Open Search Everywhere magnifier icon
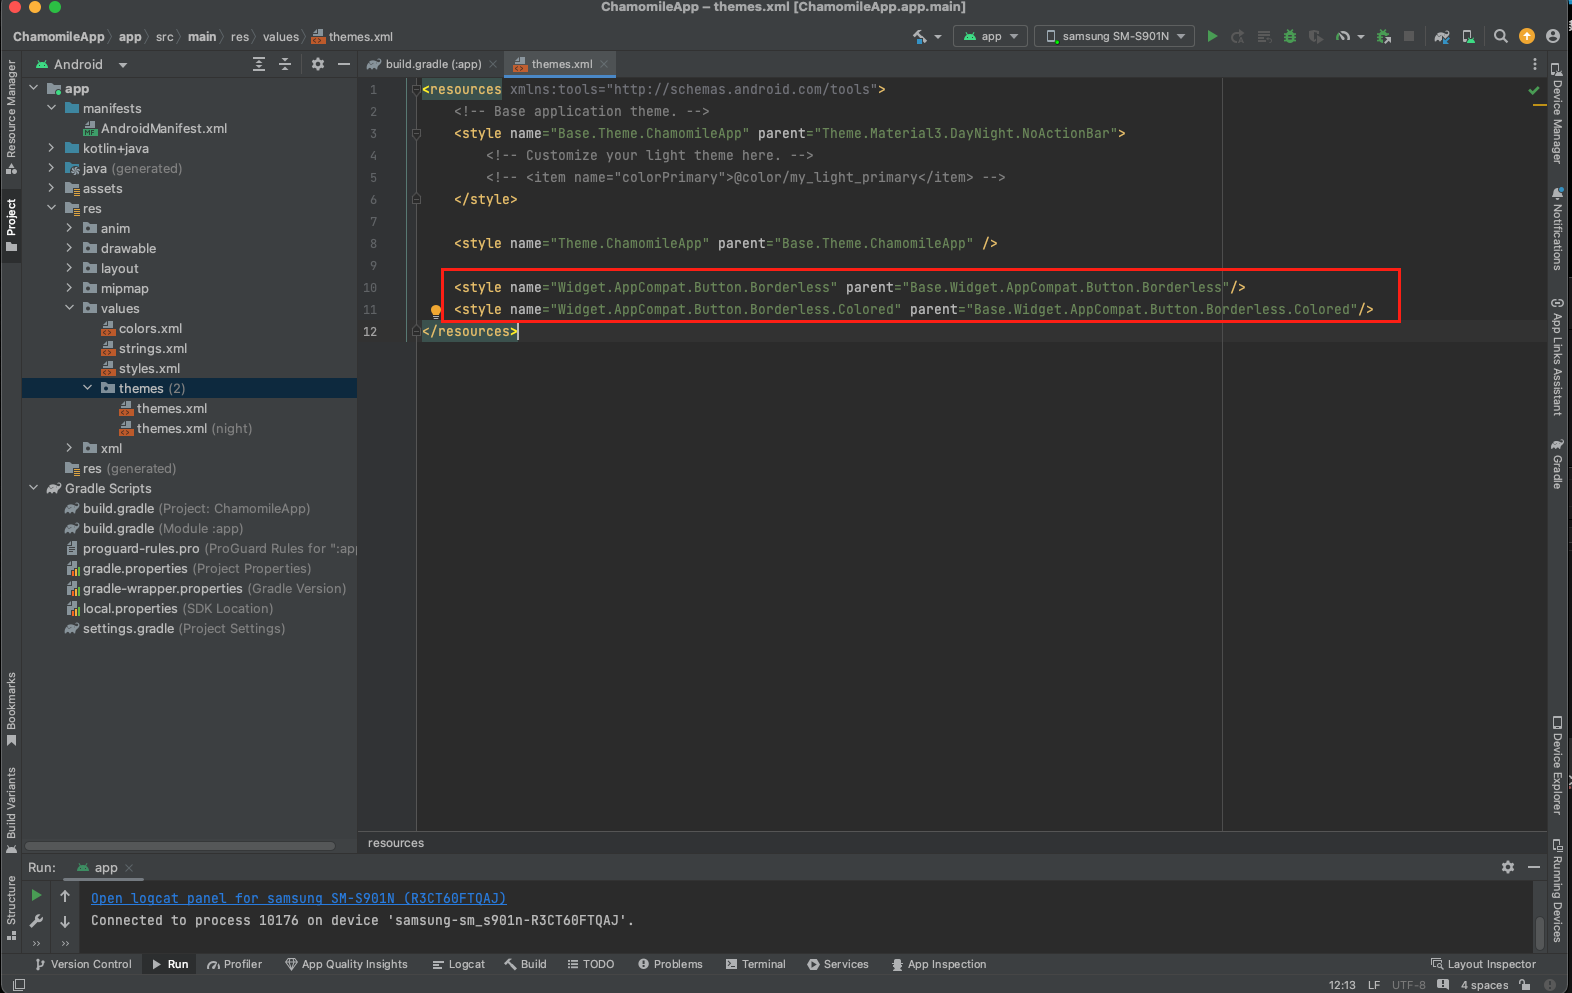This screenshot has height=993, width=1572. pyautogui.click(x=1500, y=37)
